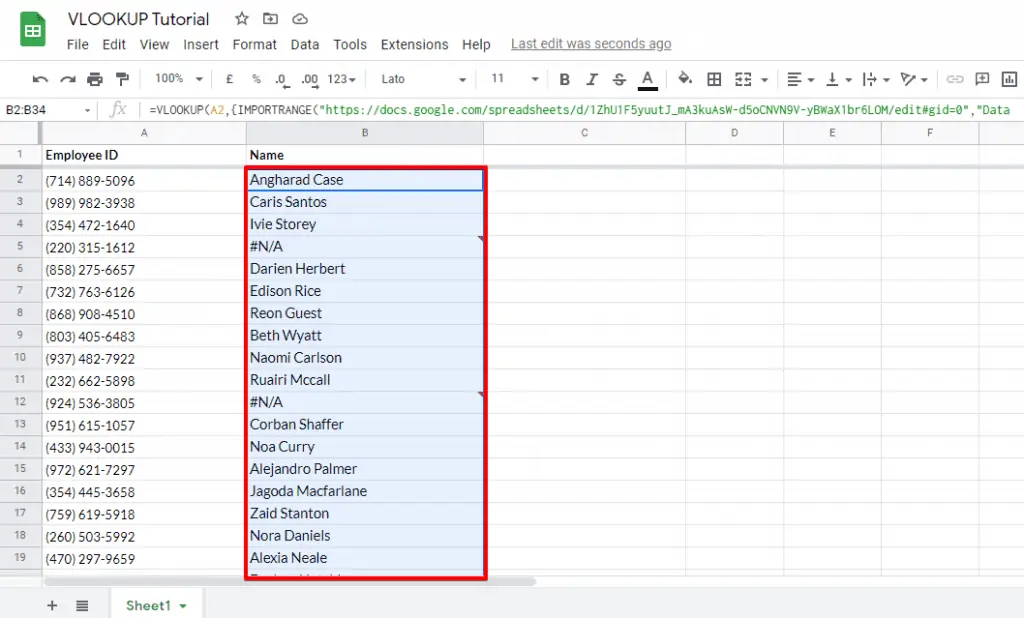This screenshot has width=1024, height=618.
Task: Toggle Bold formatting
Action: point(565,78)
